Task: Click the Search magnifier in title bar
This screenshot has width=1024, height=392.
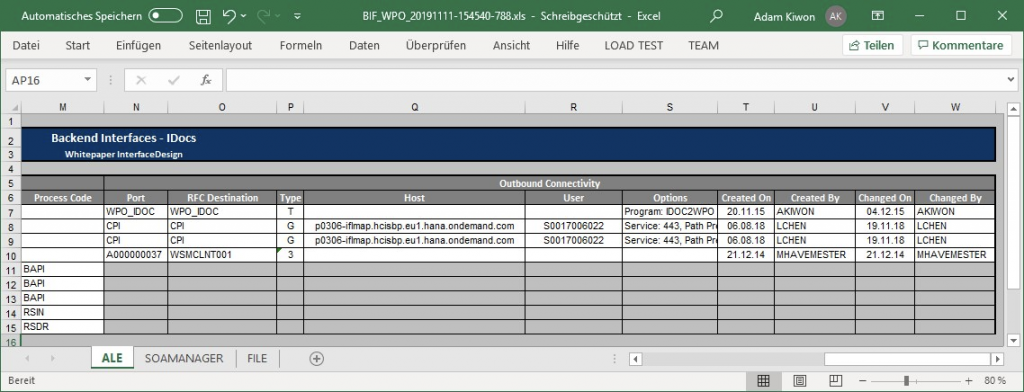Action: [x=716, y=16]
